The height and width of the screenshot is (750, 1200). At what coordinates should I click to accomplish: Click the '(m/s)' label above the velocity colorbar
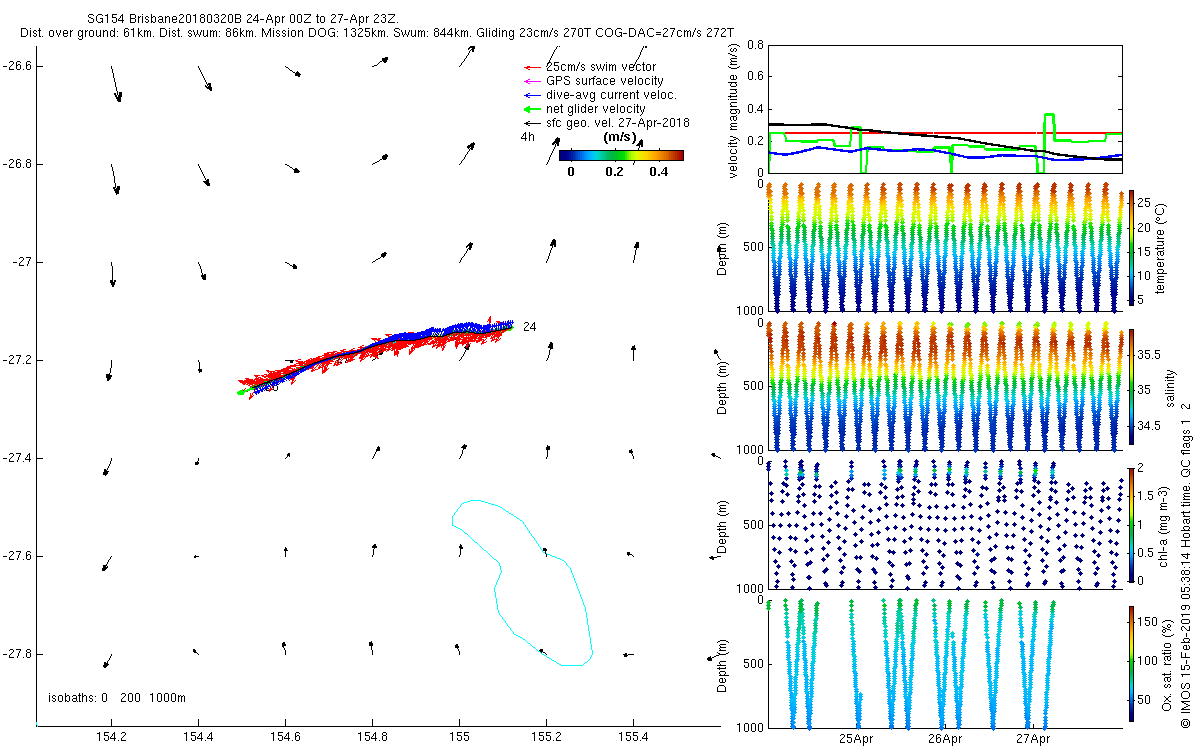coord(620,137)
